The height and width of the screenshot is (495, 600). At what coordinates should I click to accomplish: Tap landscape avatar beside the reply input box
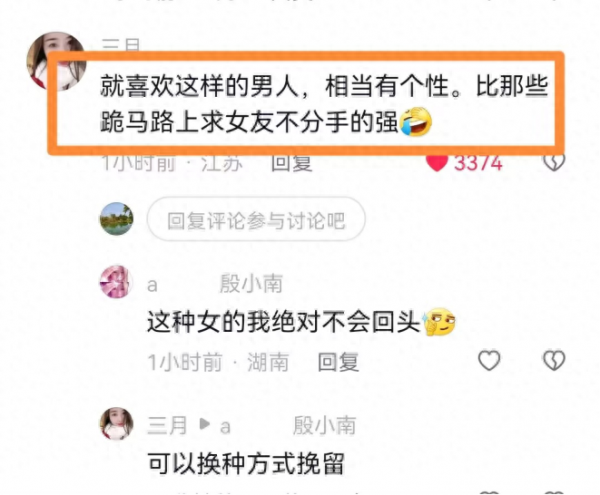pos(116,218)
